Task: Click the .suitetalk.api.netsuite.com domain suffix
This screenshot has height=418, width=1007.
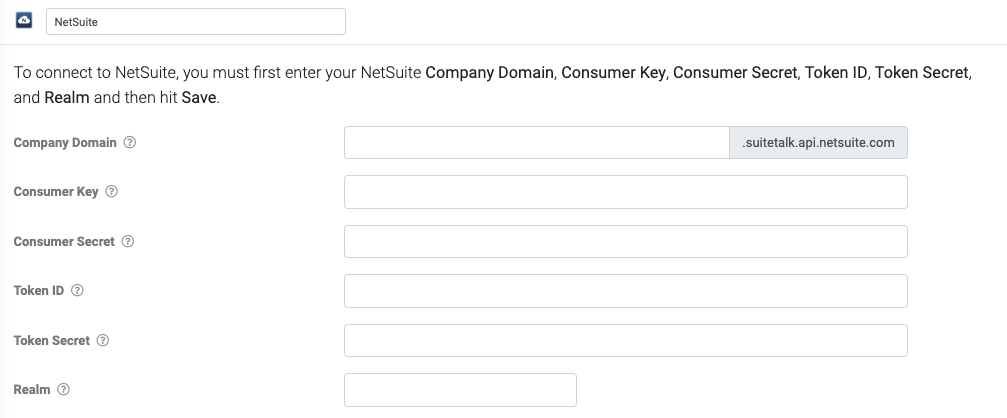Action: tap(818, 142)
